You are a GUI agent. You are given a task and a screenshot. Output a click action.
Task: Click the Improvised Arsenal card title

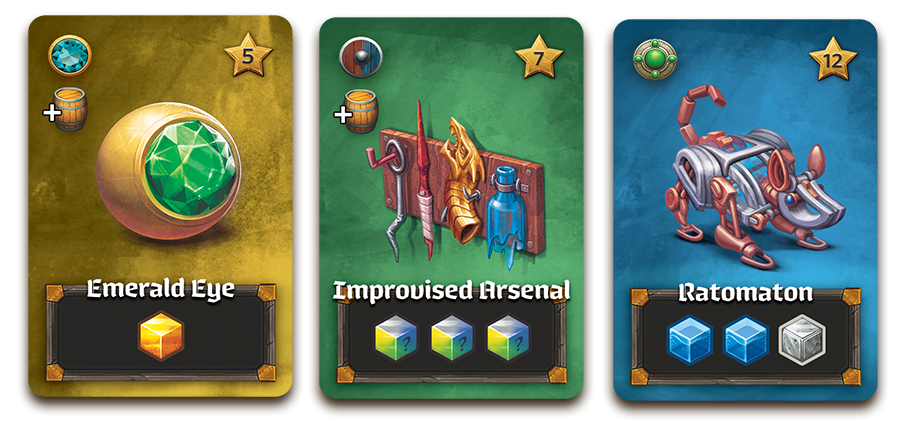tap(451, 290)
